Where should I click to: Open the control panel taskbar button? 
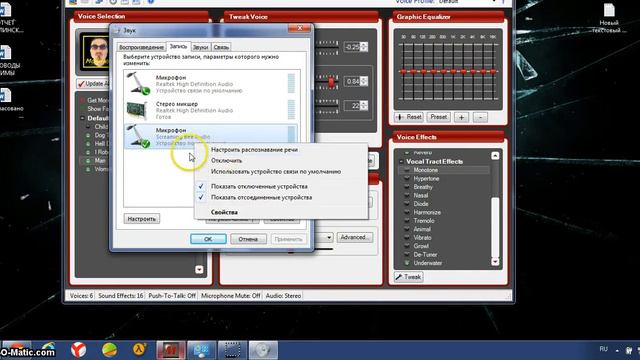point(202,350)
